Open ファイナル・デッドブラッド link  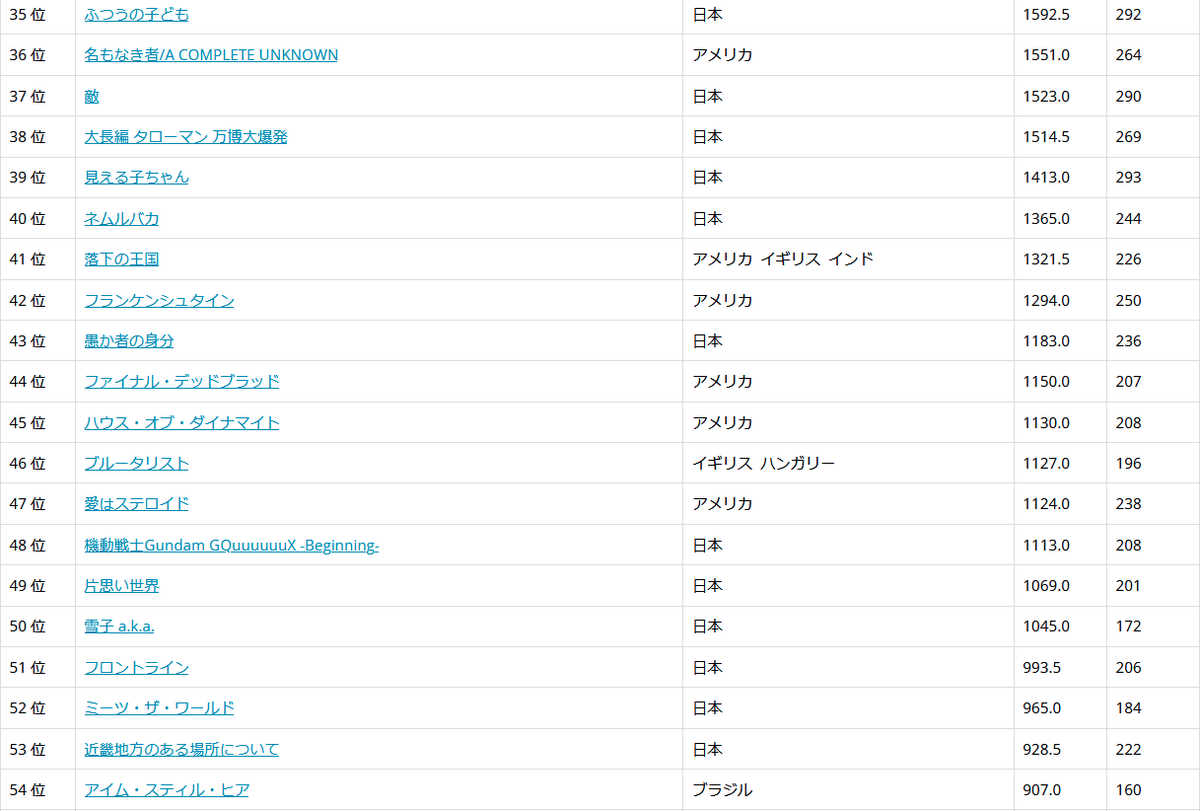[182, 381]
